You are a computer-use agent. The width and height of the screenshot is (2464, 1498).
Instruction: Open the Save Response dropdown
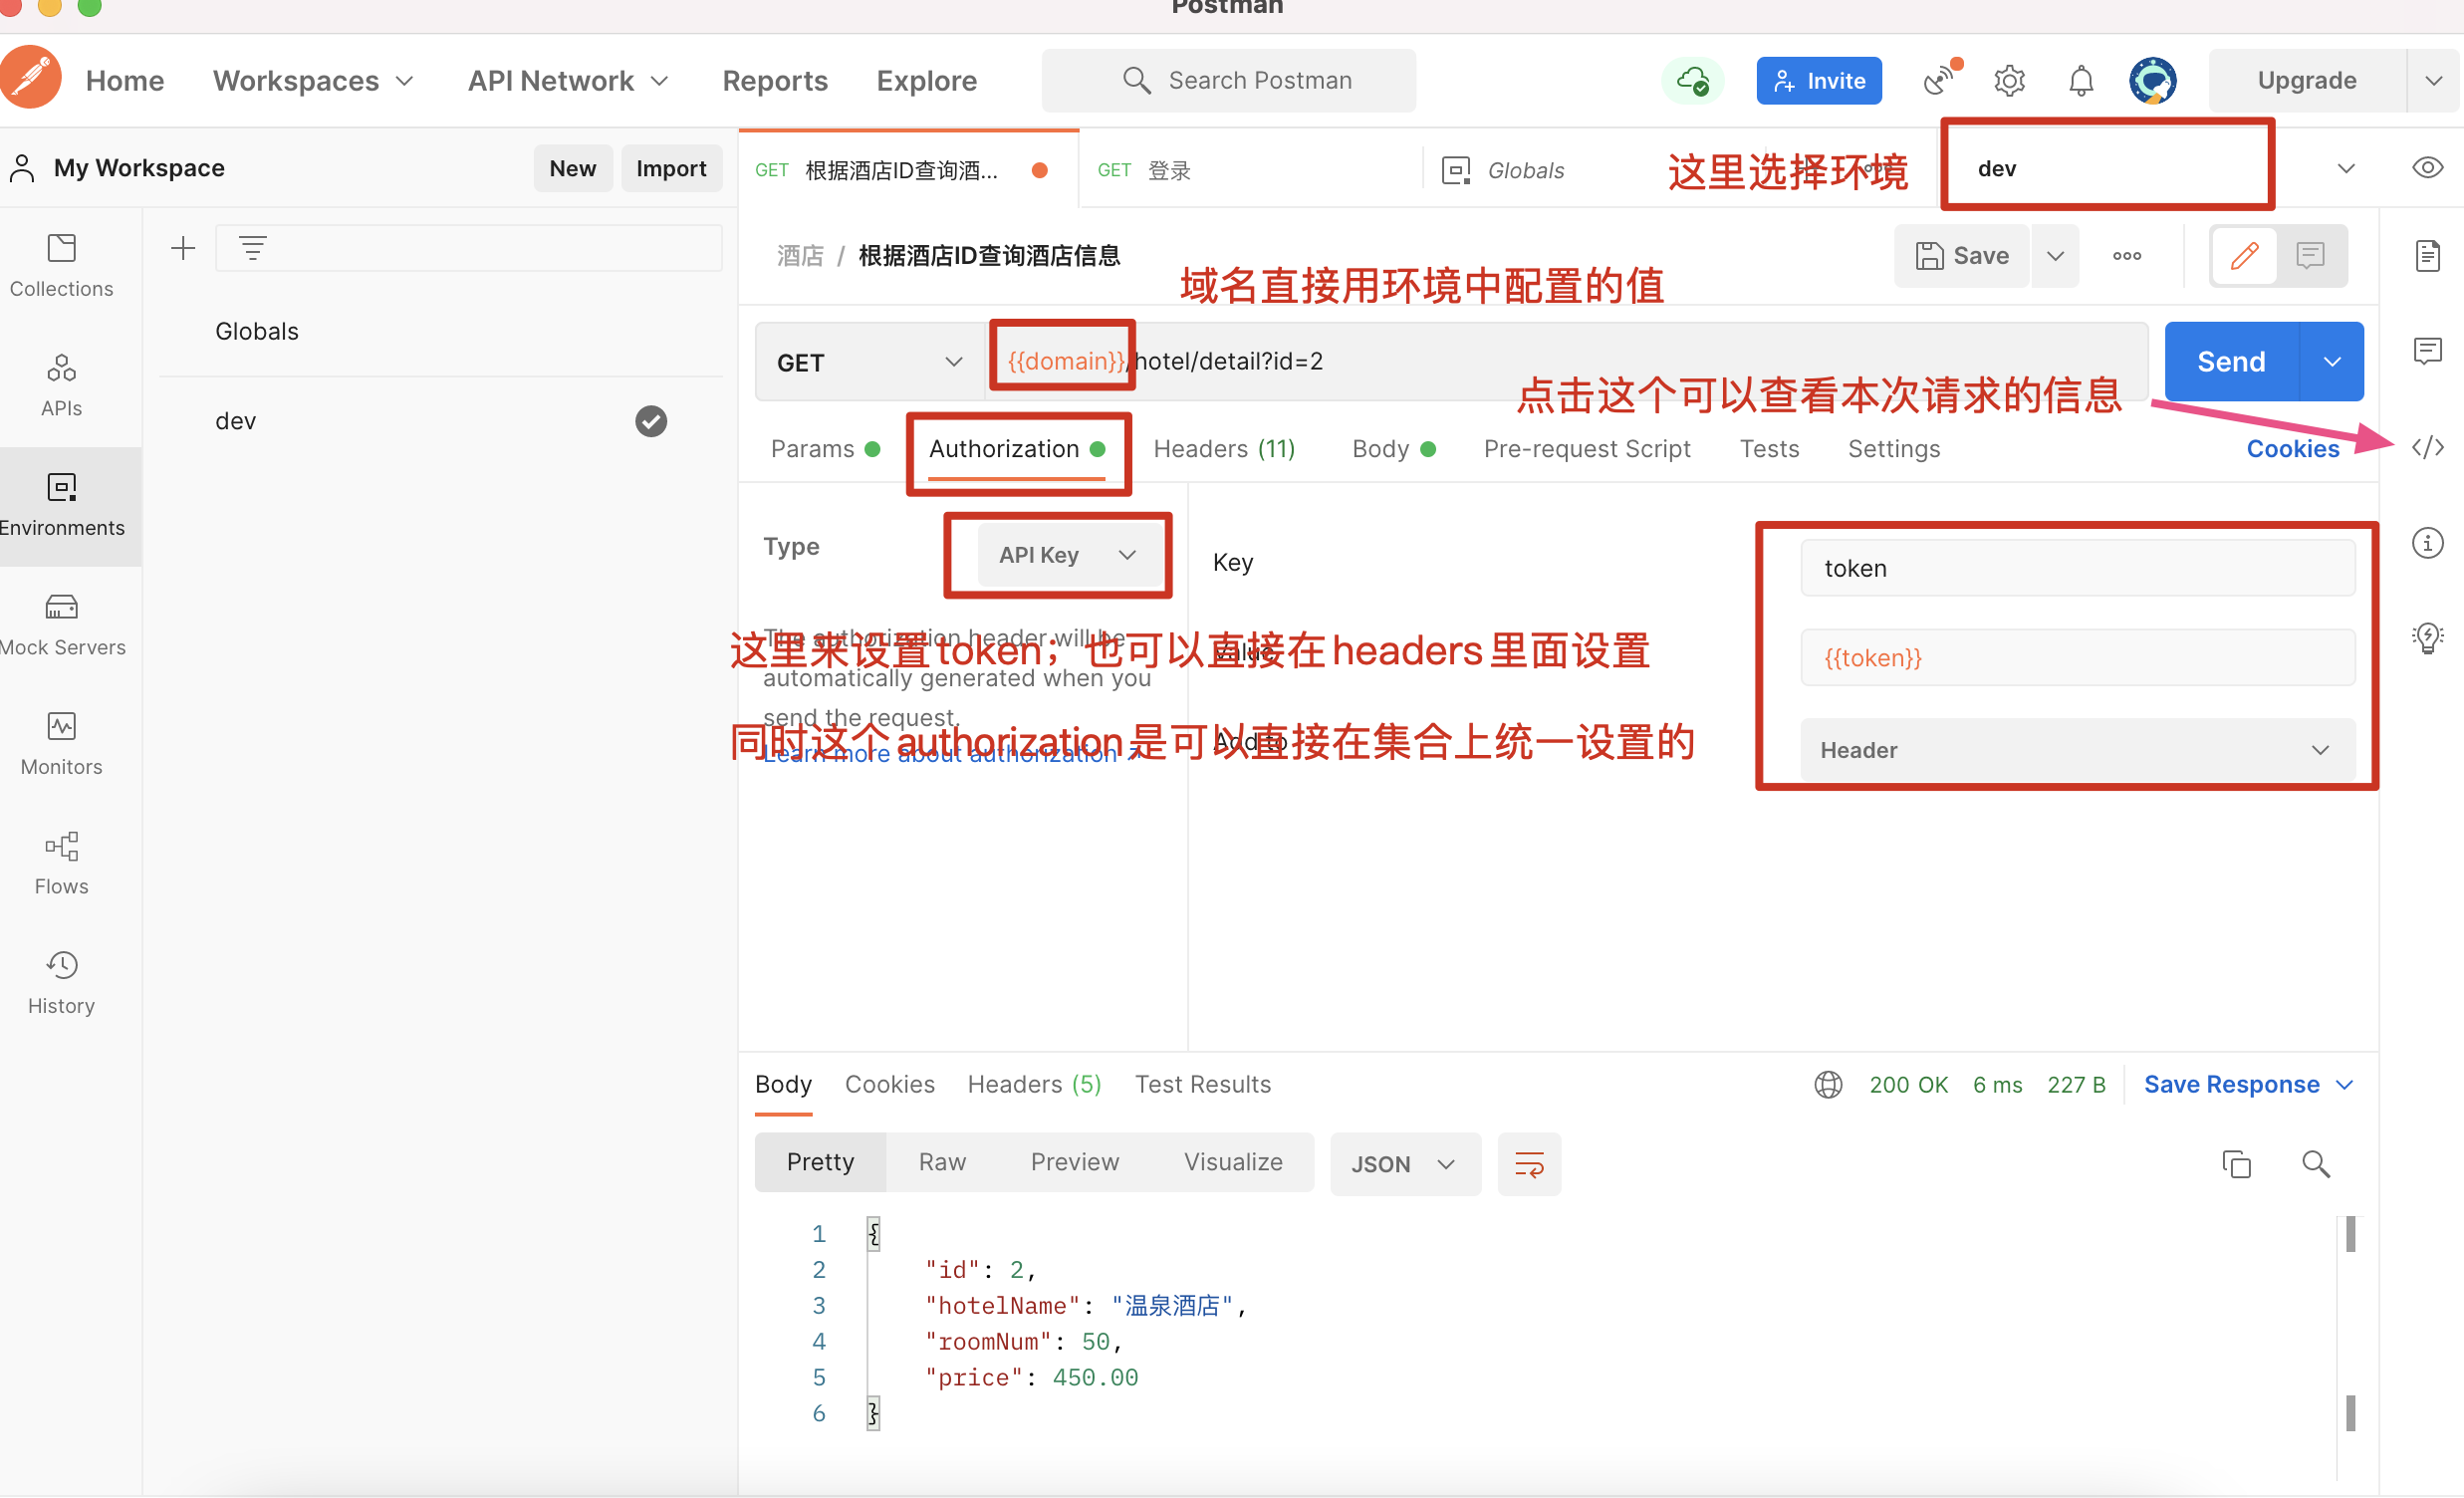(x=2248, y=1085)
